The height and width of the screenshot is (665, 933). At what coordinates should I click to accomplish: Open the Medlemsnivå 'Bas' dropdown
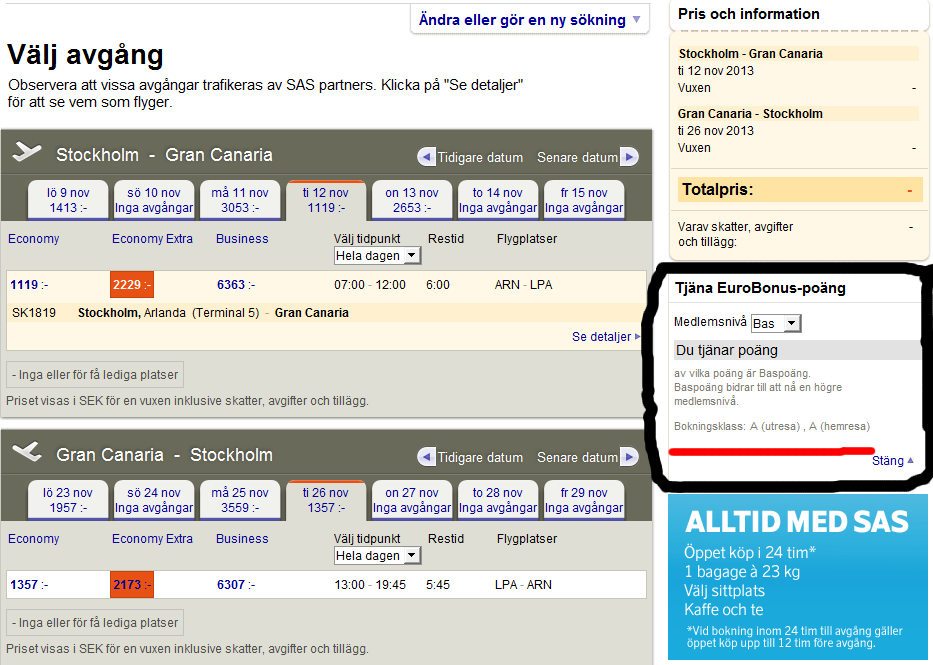tap(776, 323)
